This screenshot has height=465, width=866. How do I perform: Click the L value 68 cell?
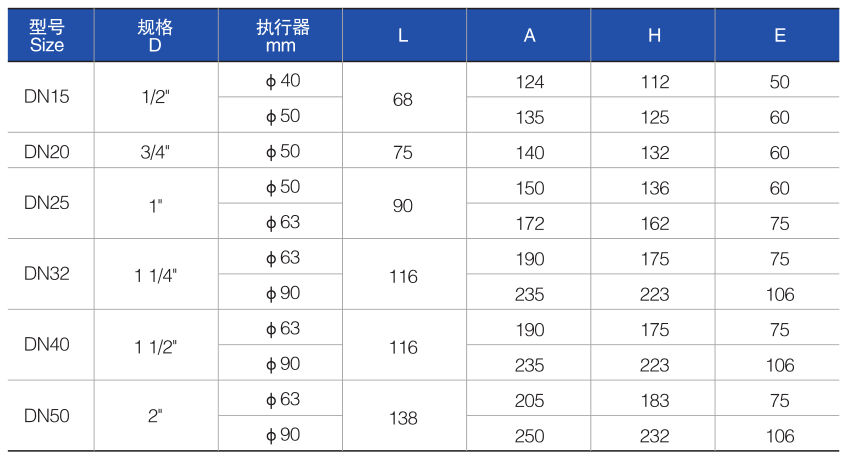click(404, 97)
